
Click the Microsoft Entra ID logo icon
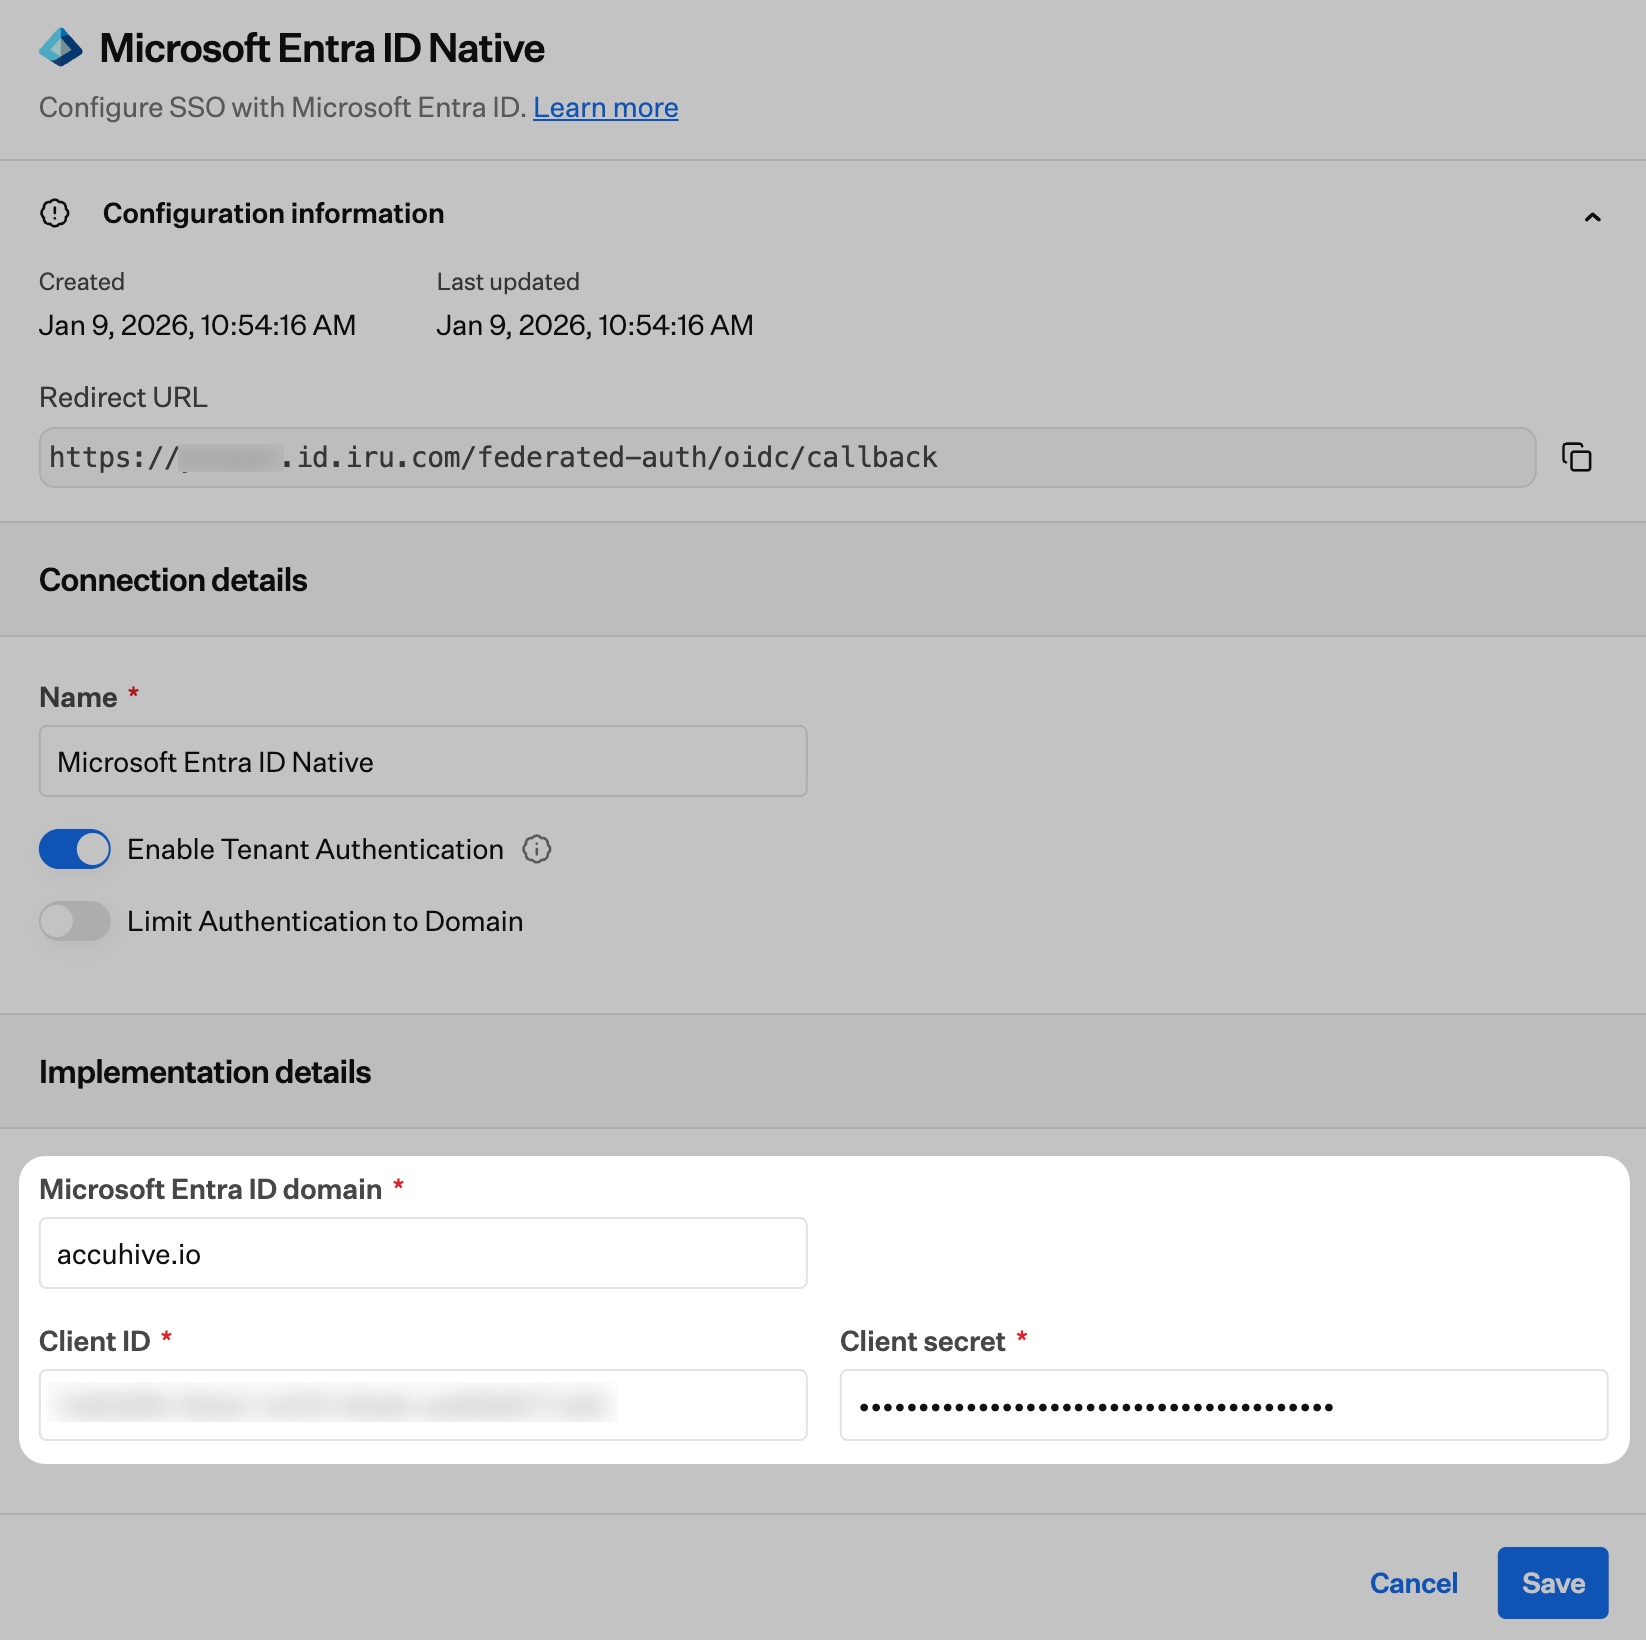pos(61,47)
